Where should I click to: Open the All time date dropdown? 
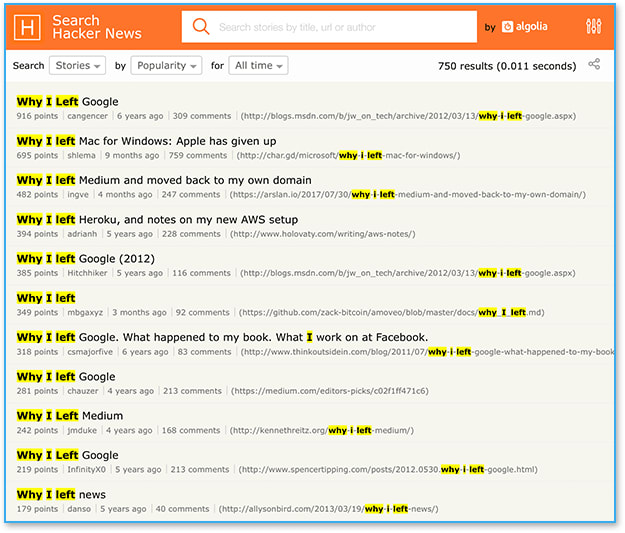258,65
